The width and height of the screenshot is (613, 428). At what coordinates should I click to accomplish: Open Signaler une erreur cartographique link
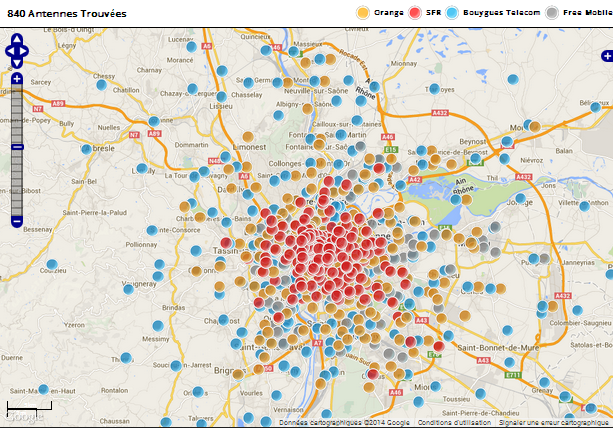click(x=554, y=423)
